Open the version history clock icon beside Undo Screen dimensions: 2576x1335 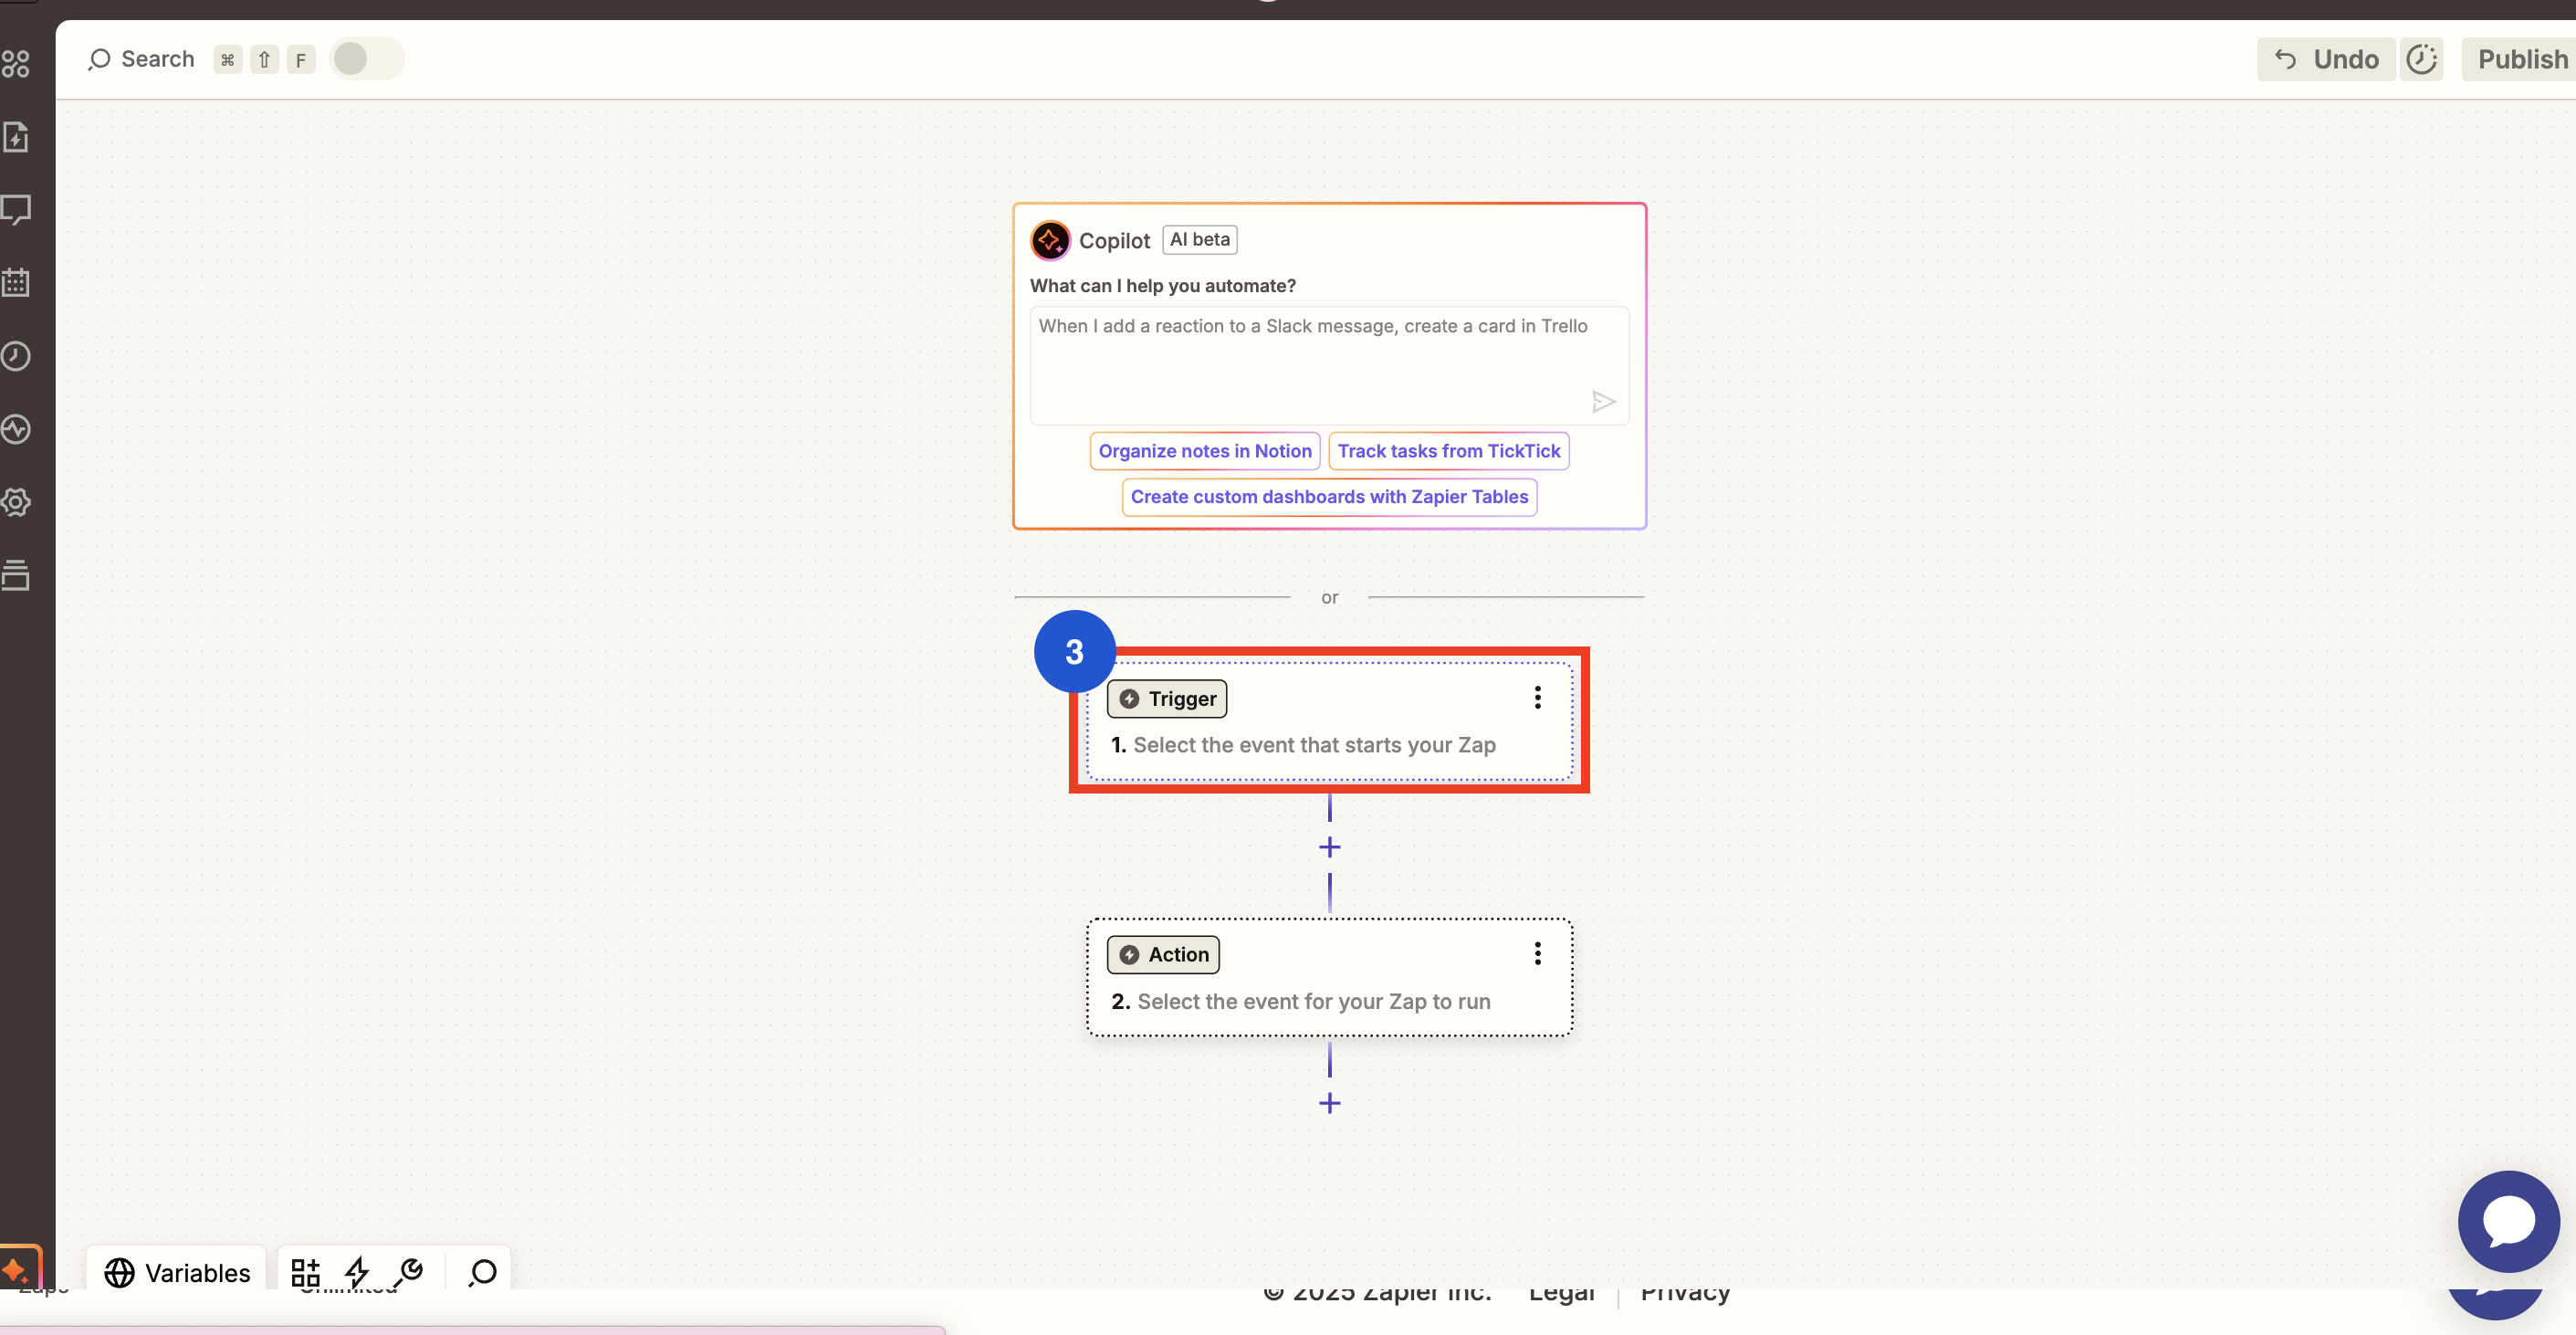pos(2421,59)
